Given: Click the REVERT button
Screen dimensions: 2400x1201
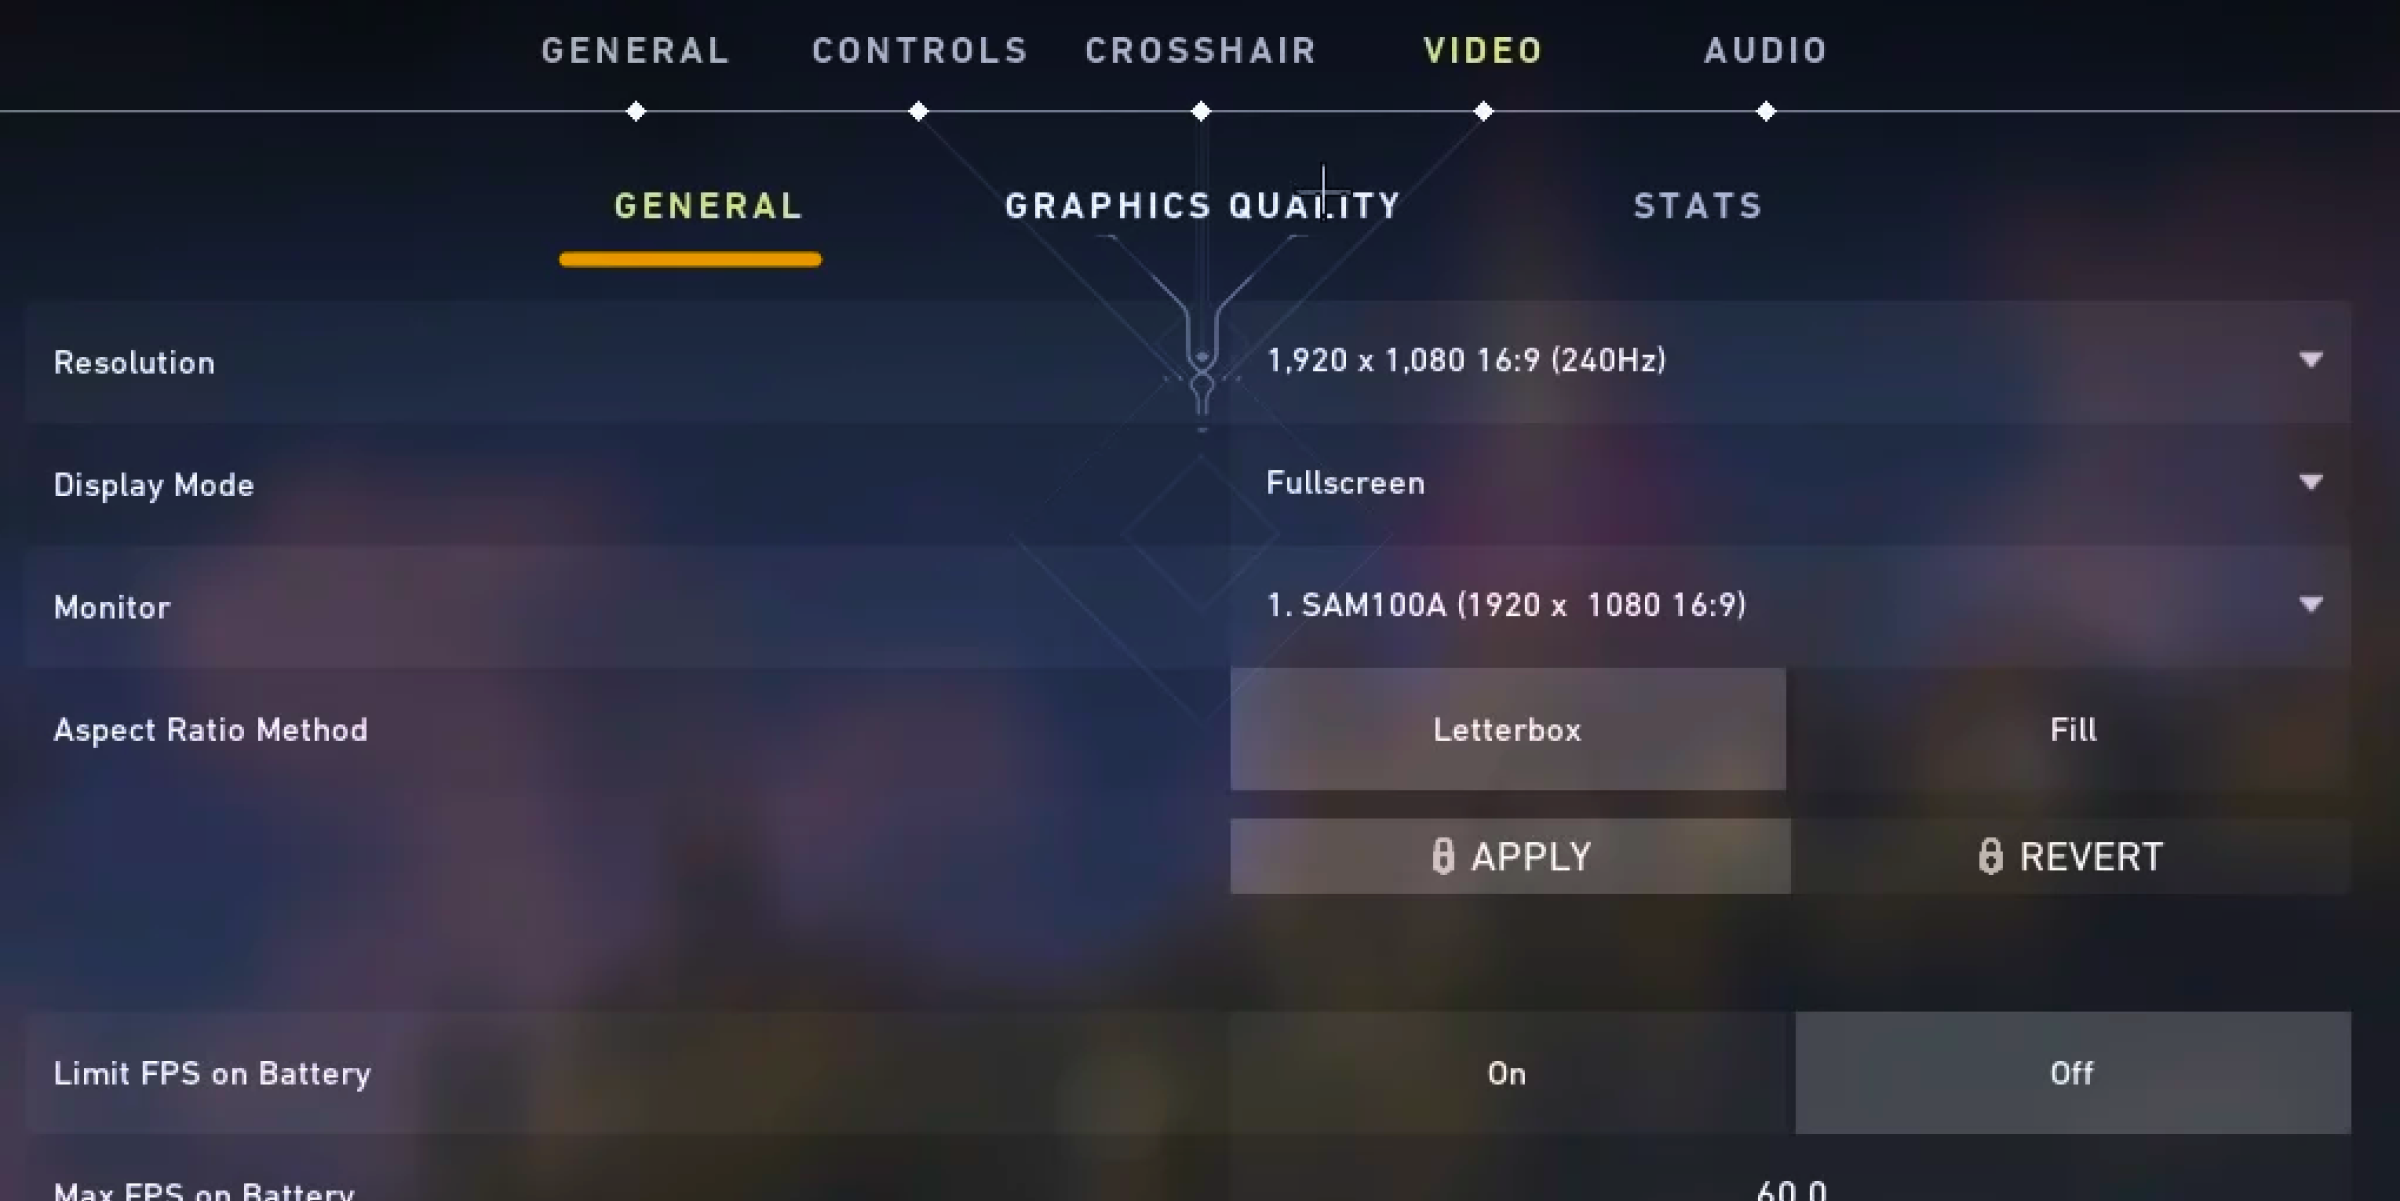Looking at the screenshot, I should click(2072, 855).
